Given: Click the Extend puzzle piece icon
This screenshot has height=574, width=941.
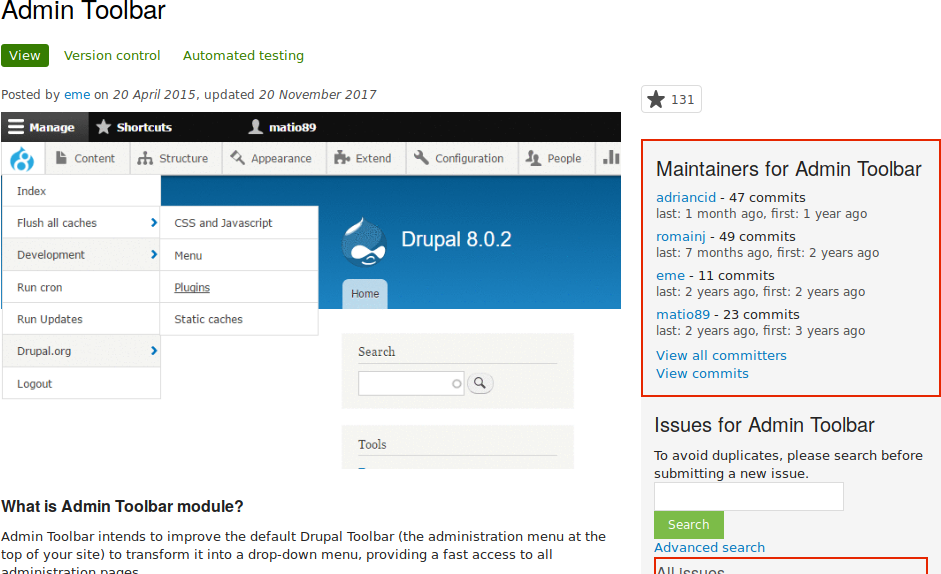Looking at the screenshot, I should 341,158.
